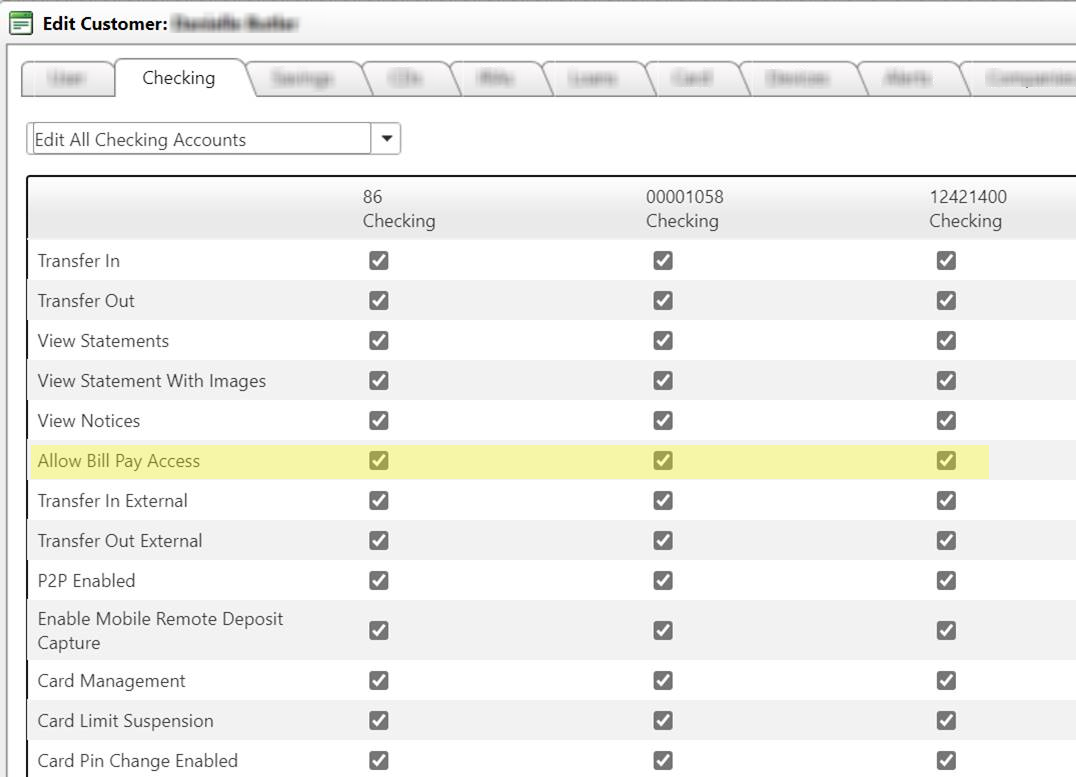Click the 'Card Management' row label
Image resolution: width=1076 pixels, height=777 pixels.
click(111, 681)
